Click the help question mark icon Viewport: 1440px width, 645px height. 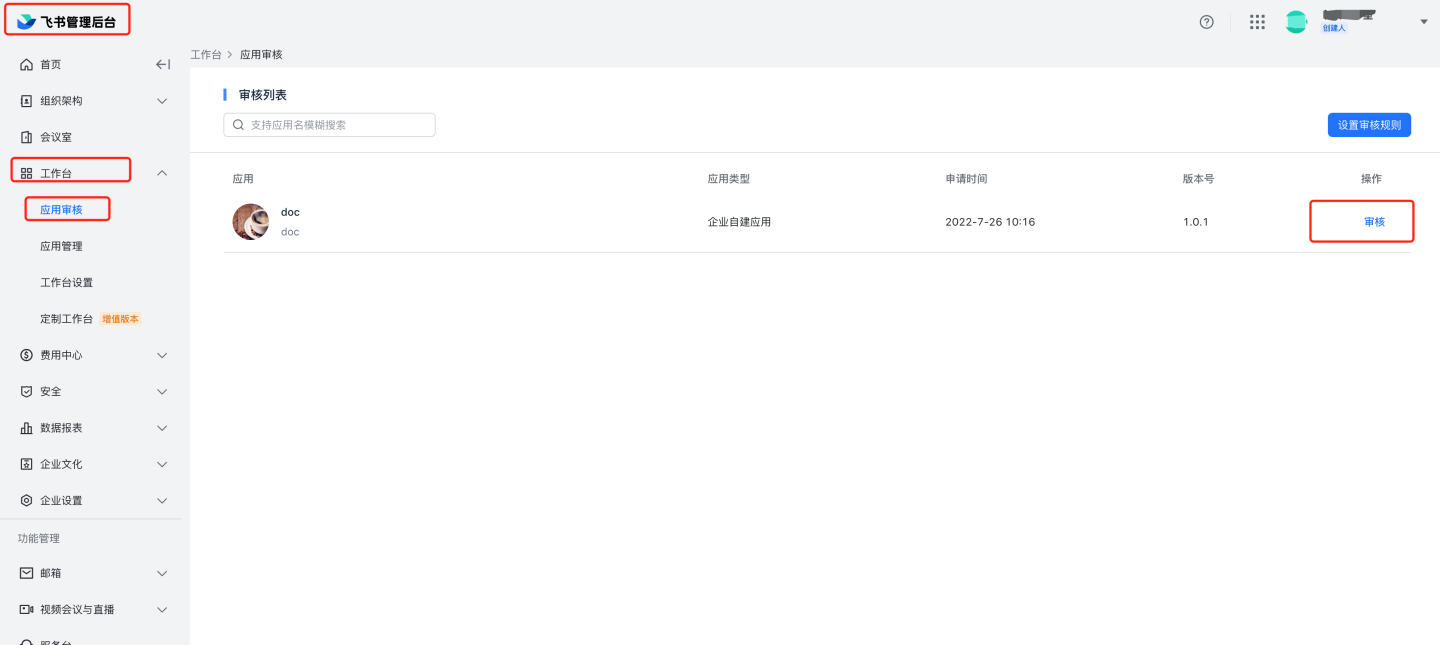point(1206,22)
